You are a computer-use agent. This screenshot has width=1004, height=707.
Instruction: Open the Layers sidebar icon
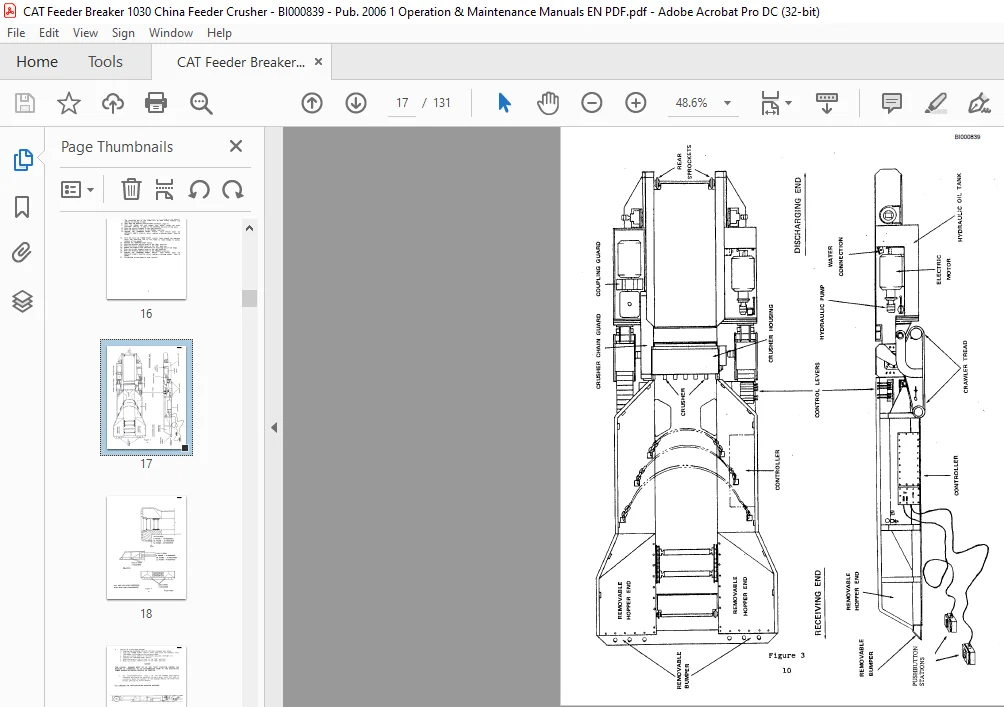coord(22,301)
